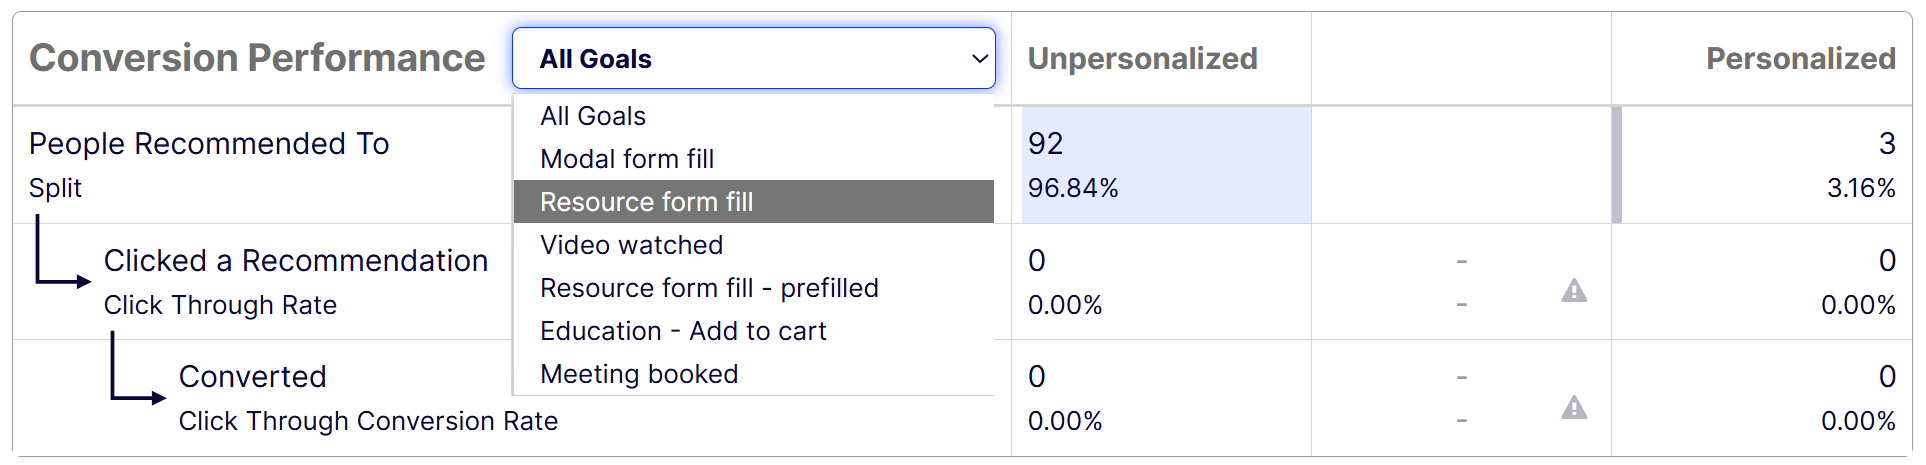The height and width of the screenshot is (465, 1926).
Task: Click warning icon in Converted row
Action: tap(1574, 408)
